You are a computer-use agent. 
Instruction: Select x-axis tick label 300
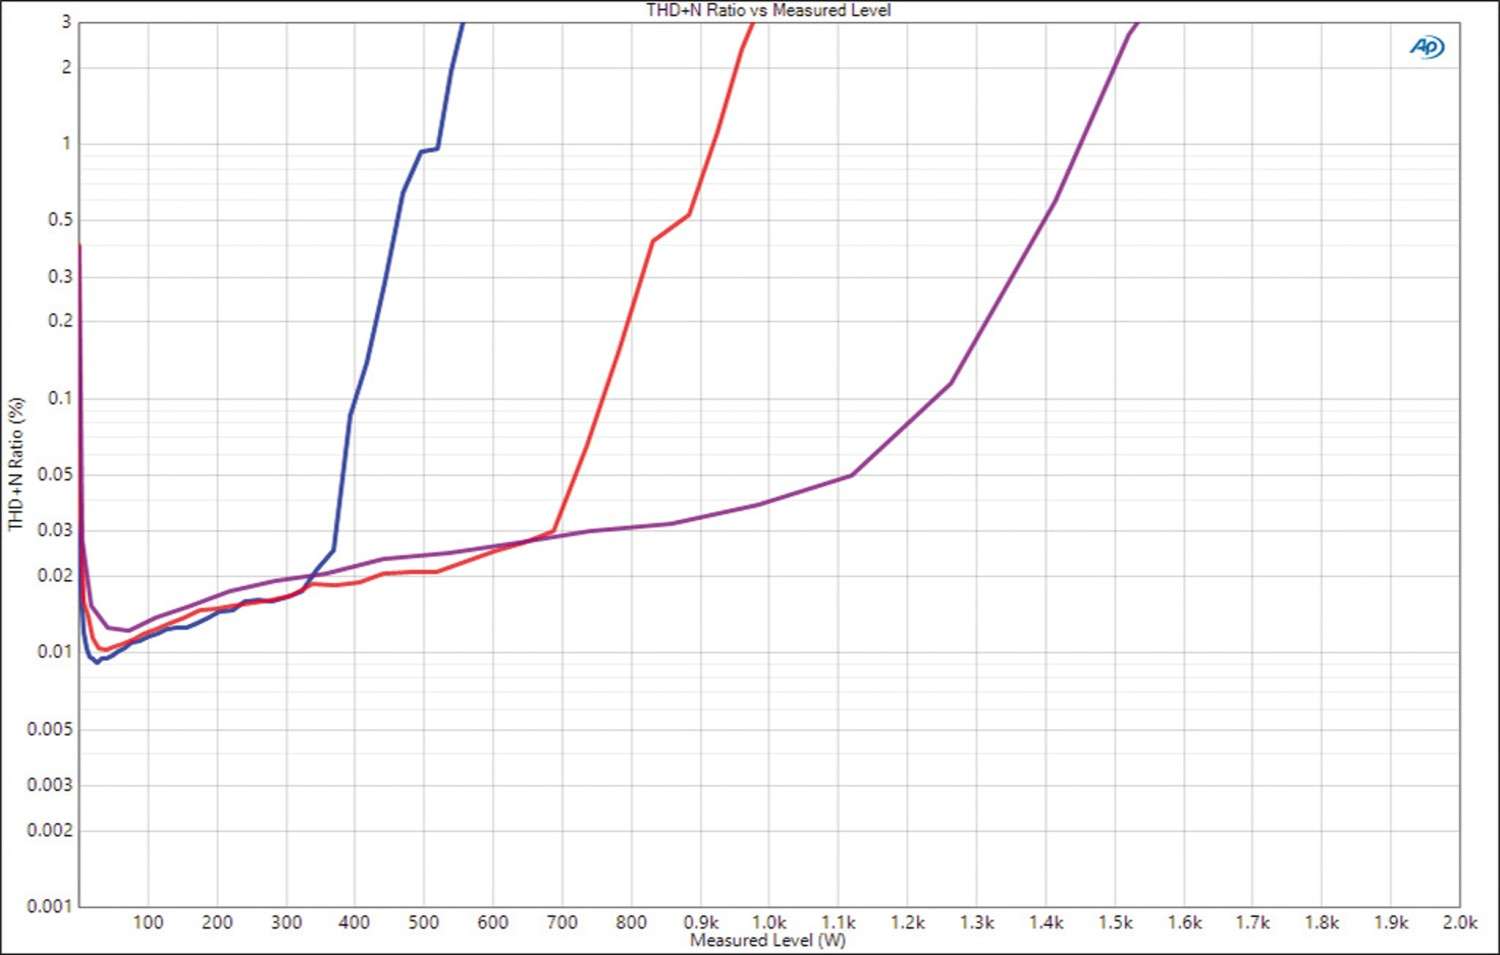[286, 922]
